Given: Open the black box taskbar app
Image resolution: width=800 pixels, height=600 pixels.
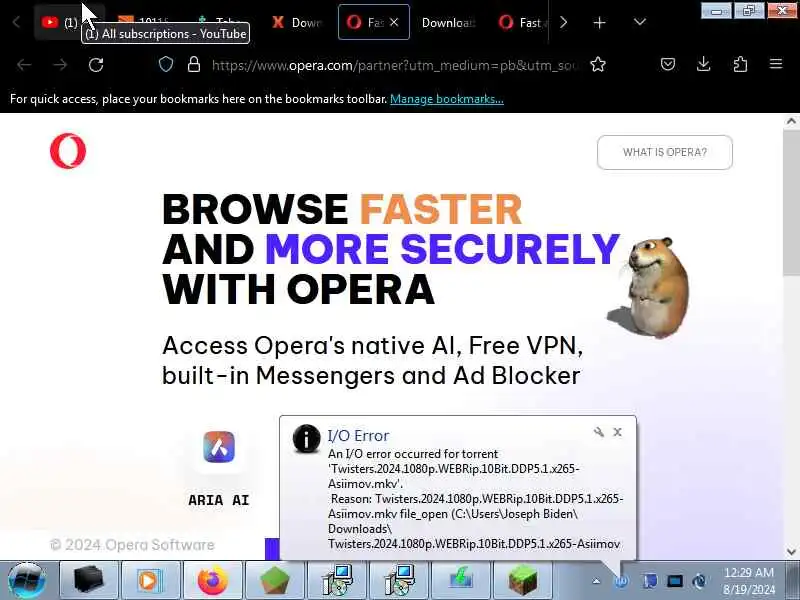Looking at the screenshot, I should (x=89, y=581).
